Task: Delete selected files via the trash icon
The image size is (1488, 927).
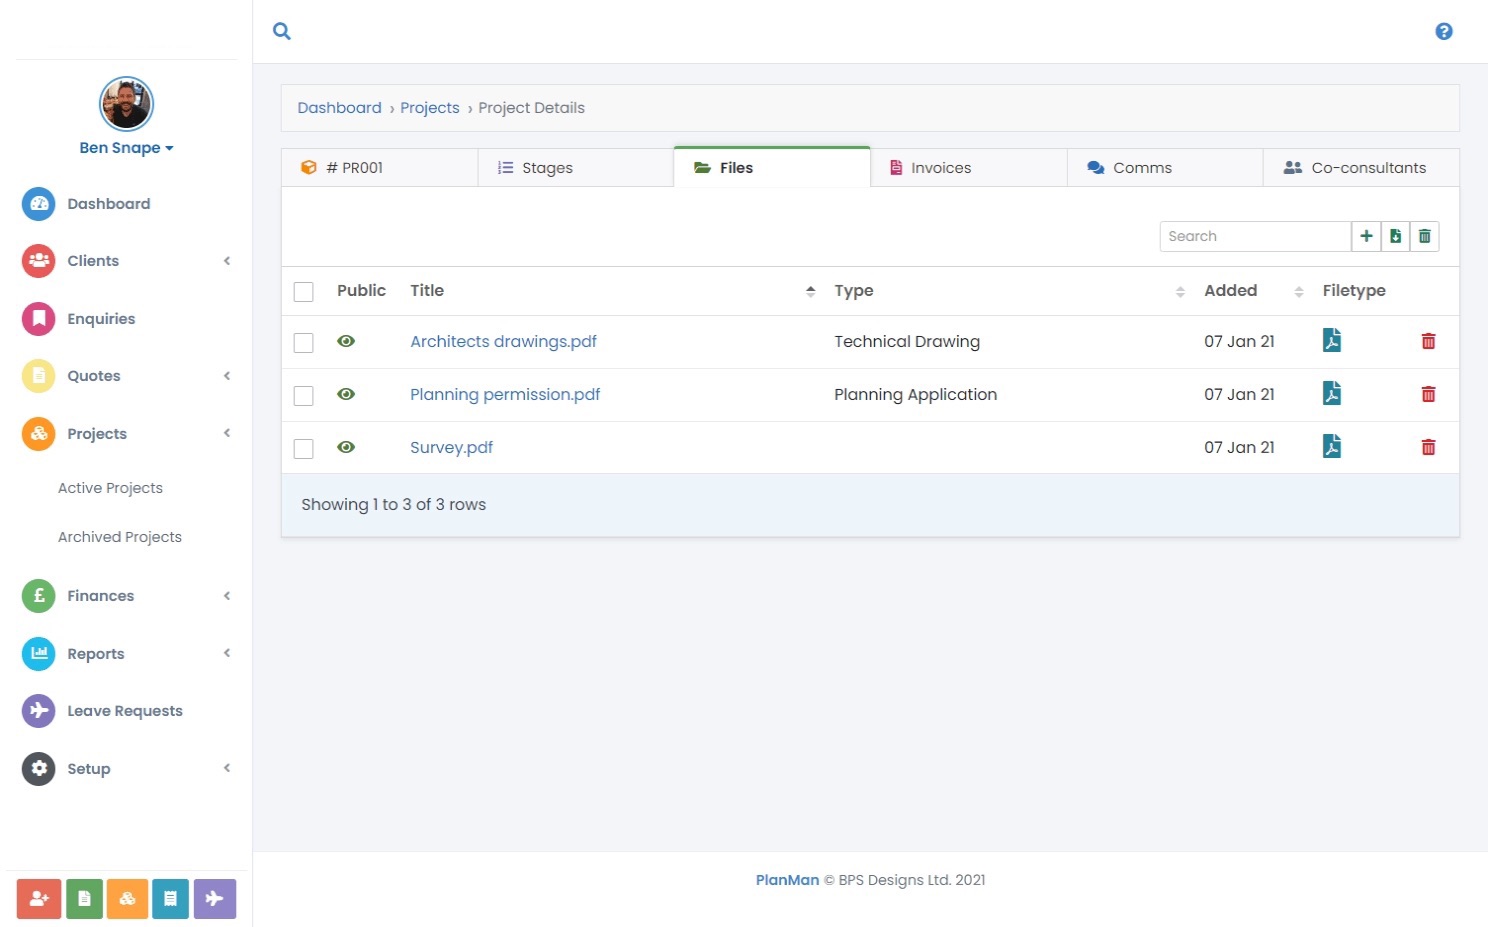Action: point(1424,236)
